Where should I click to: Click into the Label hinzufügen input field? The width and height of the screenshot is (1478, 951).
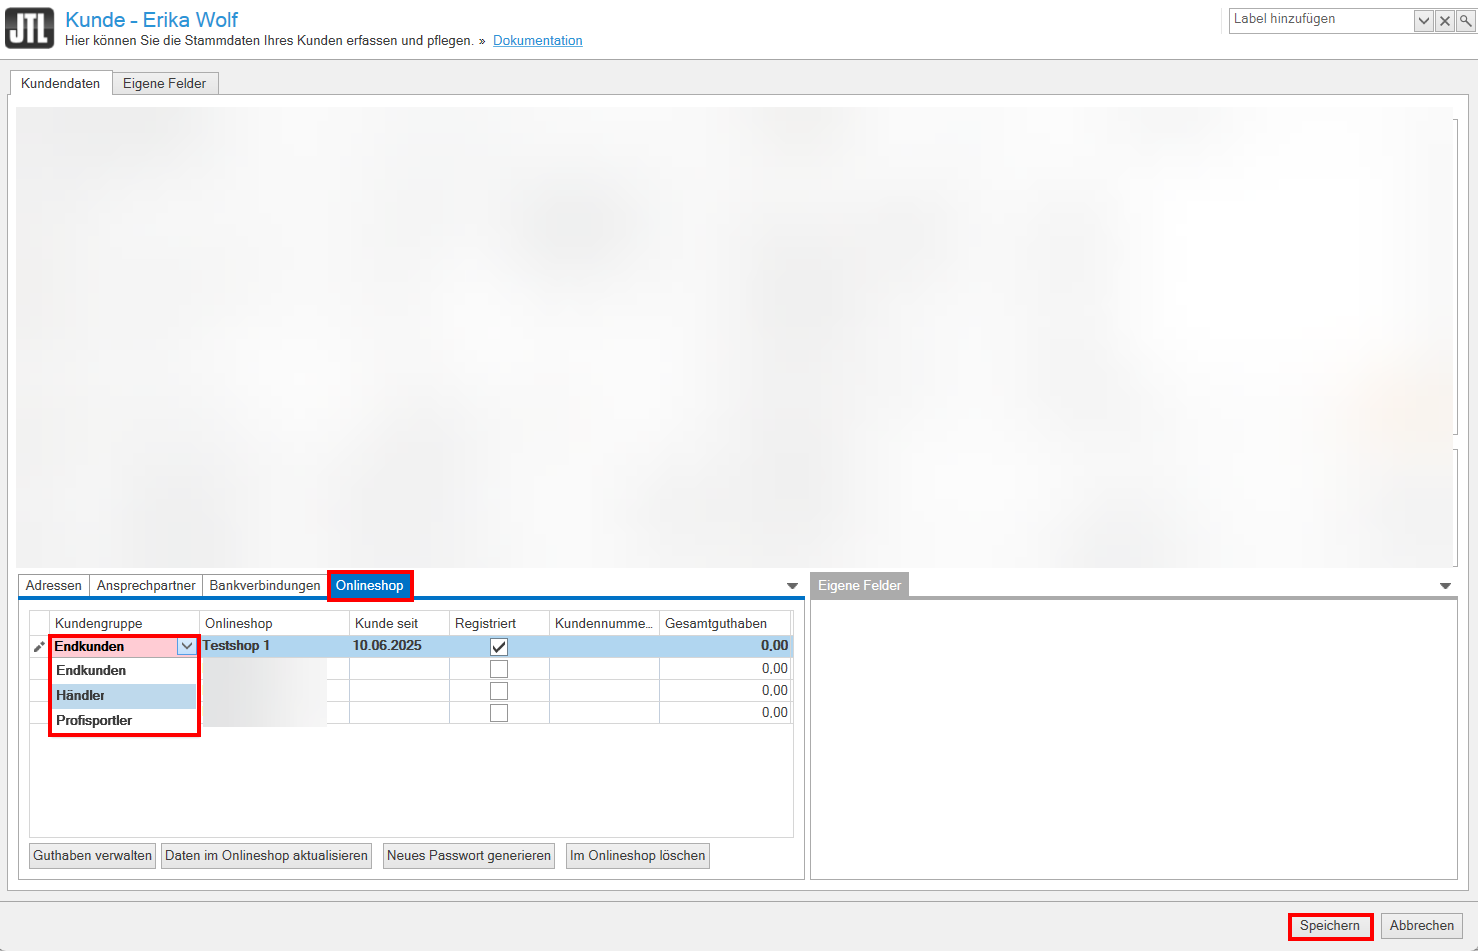pos(1320,20)
